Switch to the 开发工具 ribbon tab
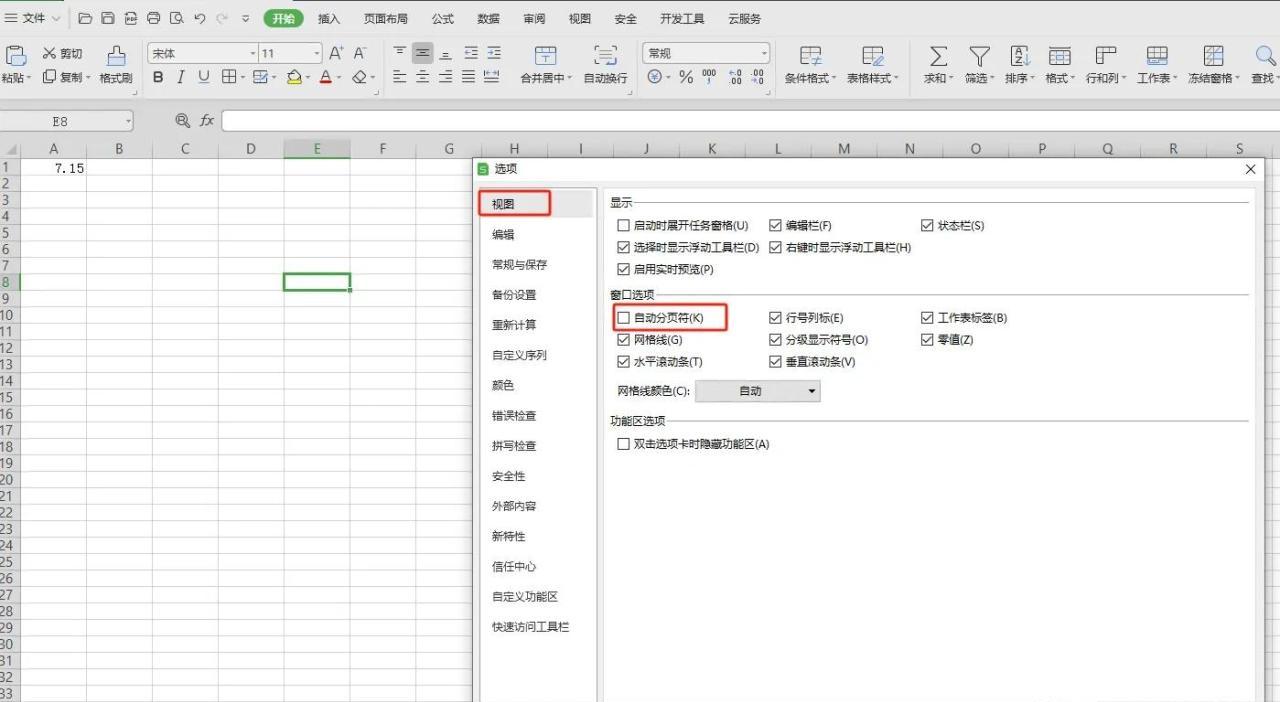This screenshot has height=702, width=1280. click(682, 18)
